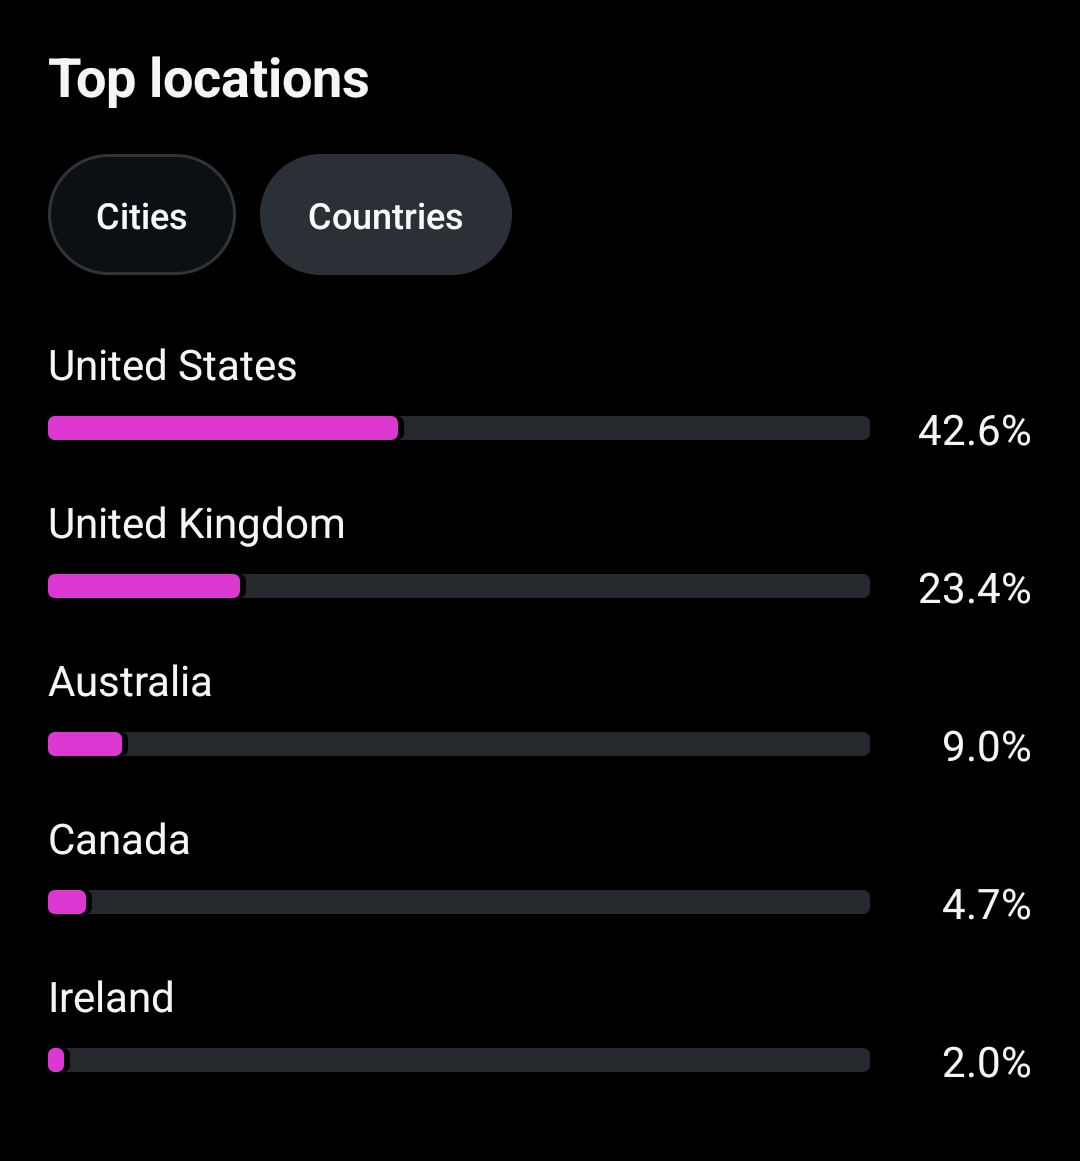Select the 4.7% Canada percentage
This screenshot has height=1161, width=1080.
click(x=986, y=905)
